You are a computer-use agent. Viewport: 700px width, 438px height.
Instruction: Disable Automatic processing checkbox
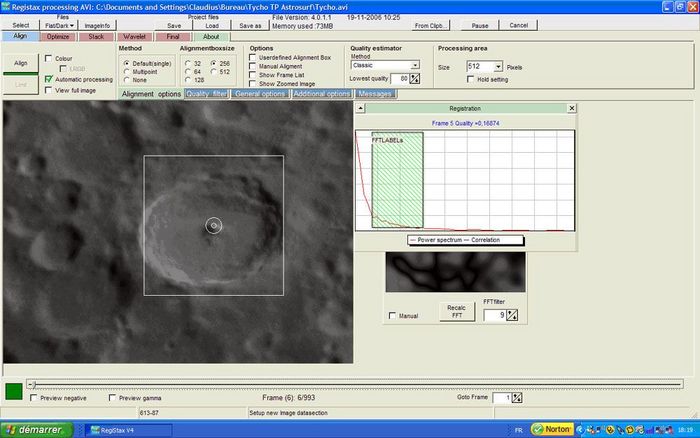pyautogui.click(x=49, y=79)
